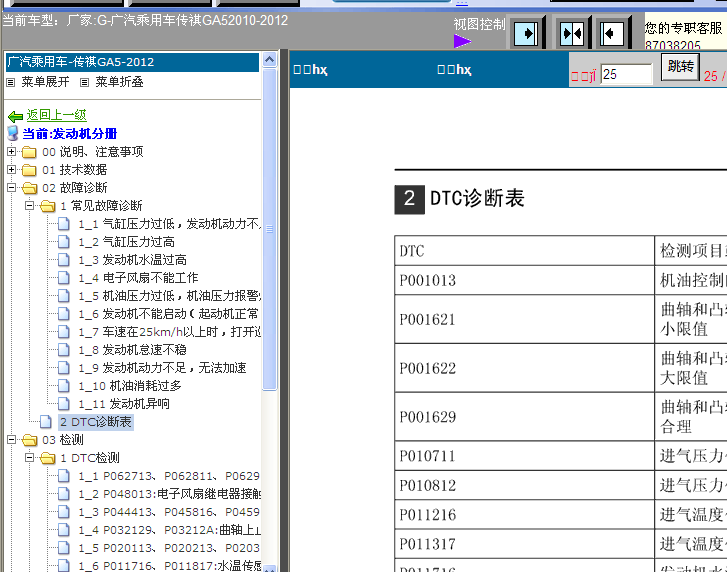Viewport: 727px width, 572px height.
Task: Click page icon of 2 DTC诊断表
Action: (x=45, y=422)
